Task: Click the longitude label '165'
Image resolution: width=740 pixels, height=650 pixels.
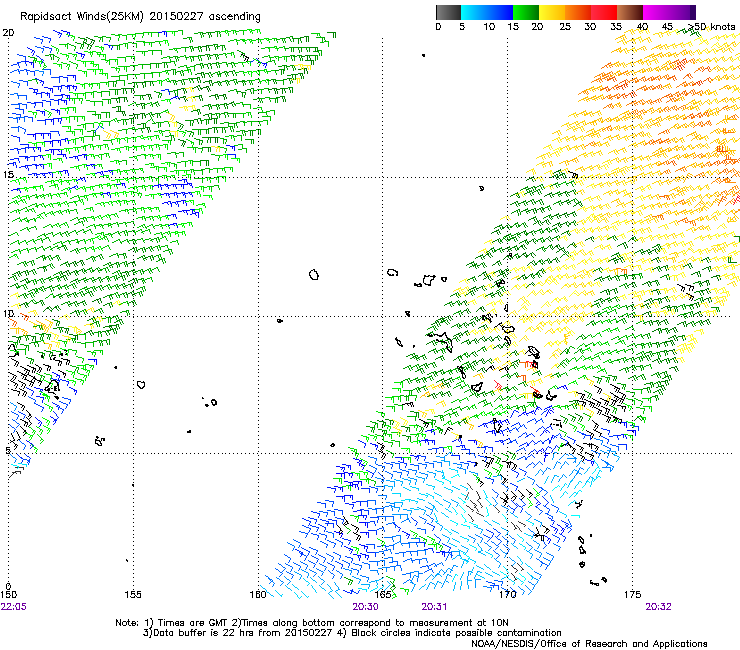Action: 383,594
